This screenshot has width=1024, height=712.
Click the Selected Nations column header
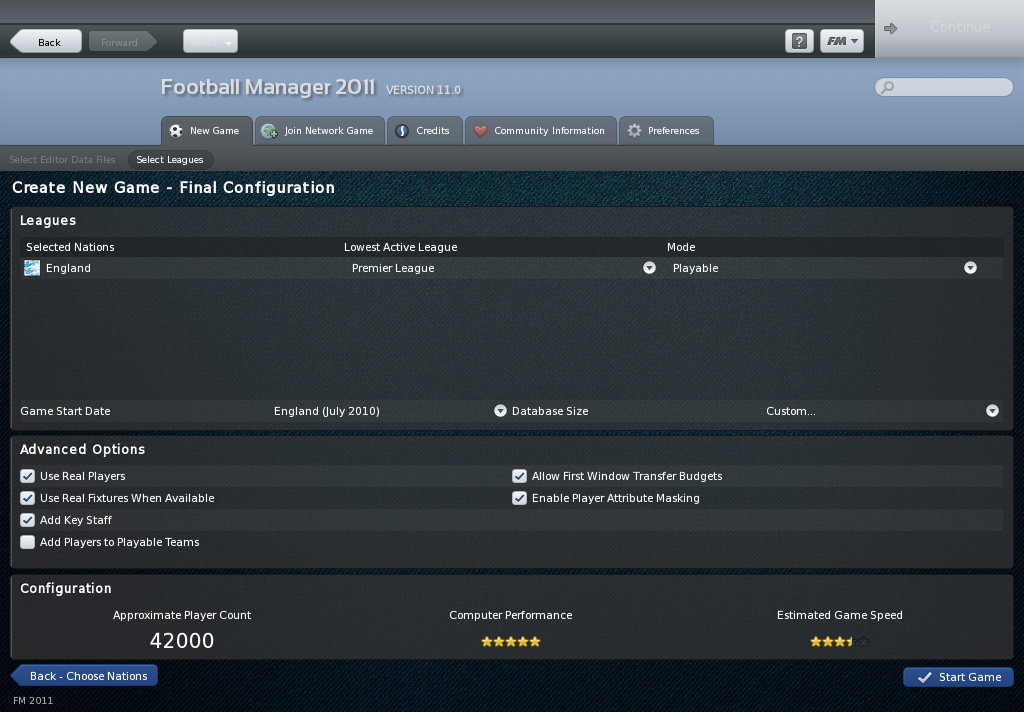[70, 247]
